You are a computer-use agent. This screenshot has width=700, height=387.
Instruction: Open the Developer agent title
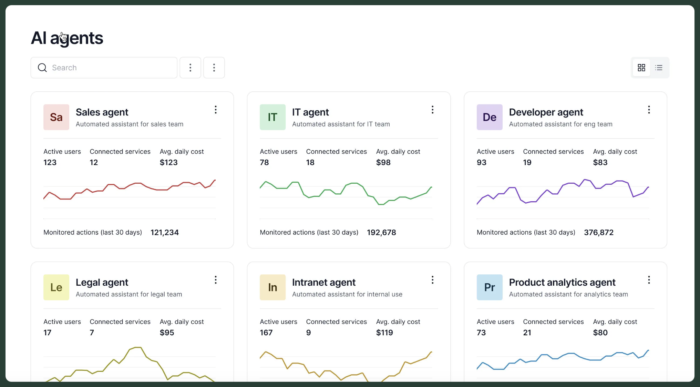click(546, 112)
